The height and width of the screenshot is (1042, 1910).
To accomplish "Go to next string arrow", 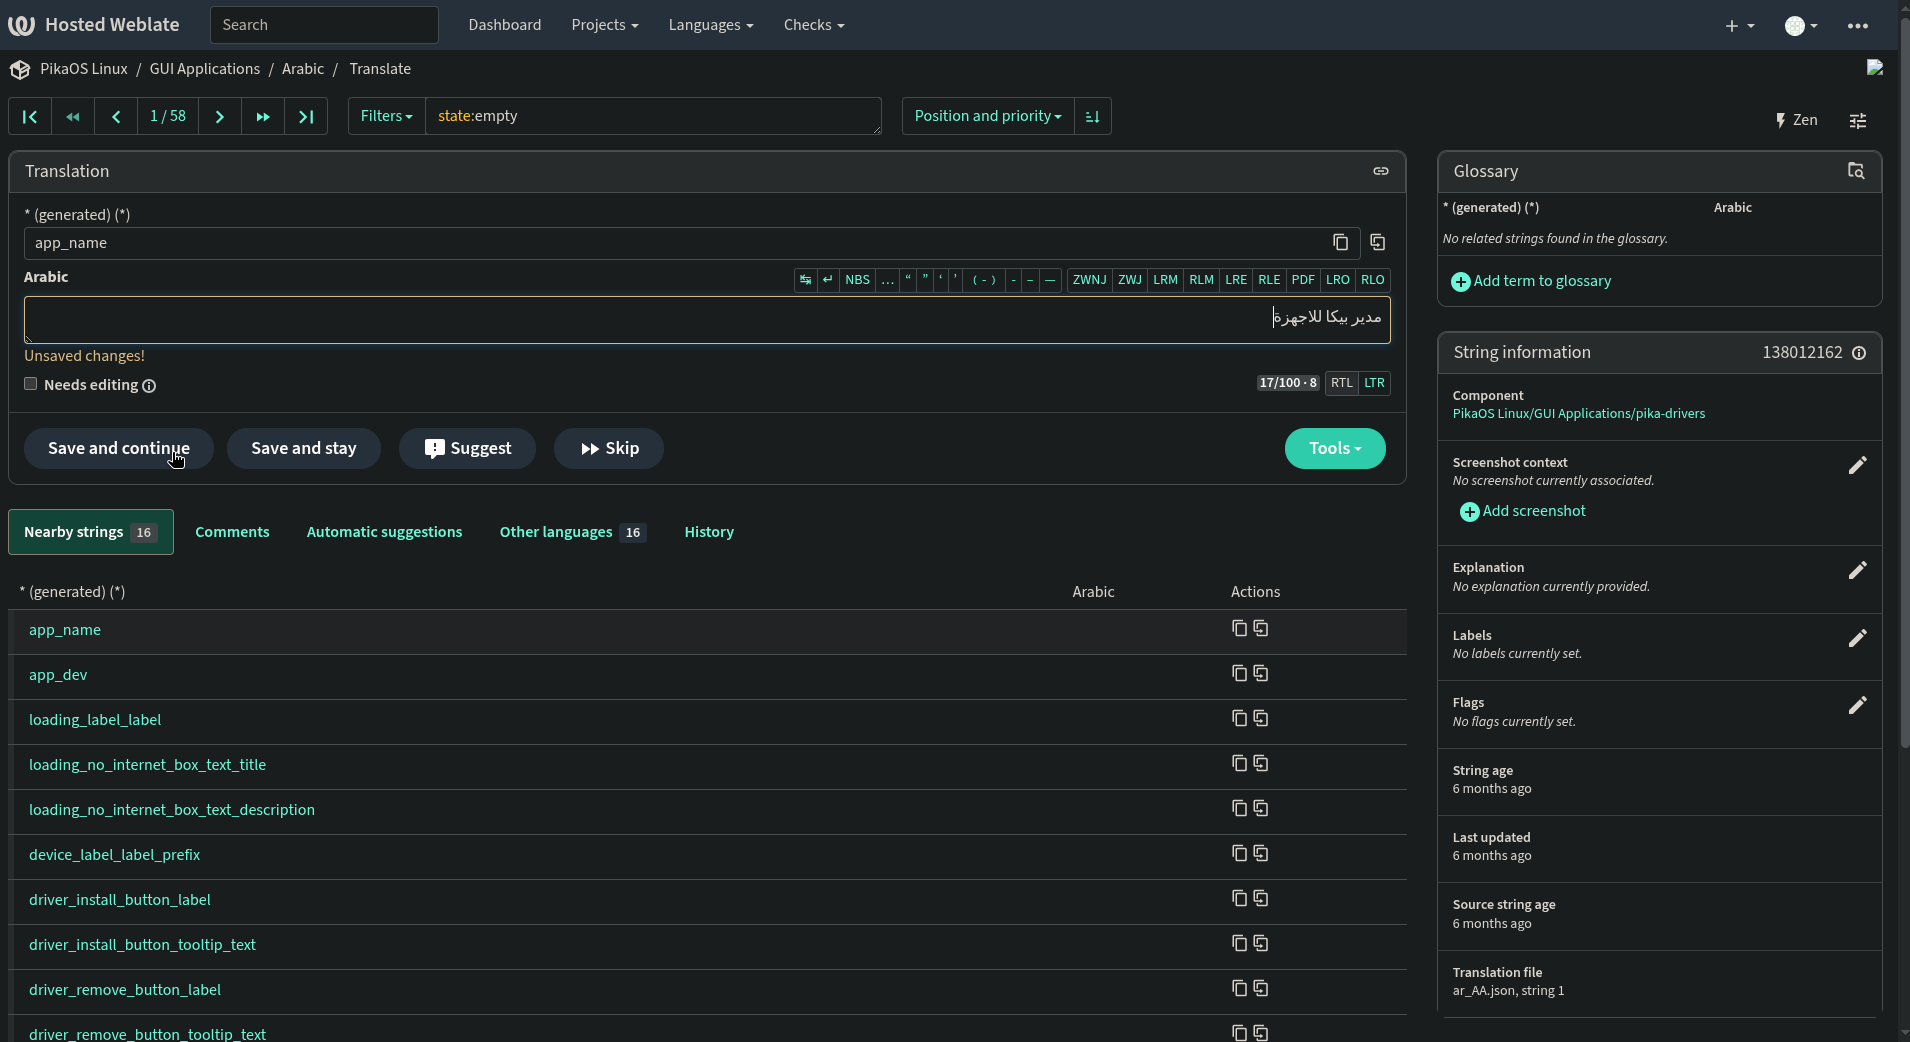I will [x=220, y=116].
